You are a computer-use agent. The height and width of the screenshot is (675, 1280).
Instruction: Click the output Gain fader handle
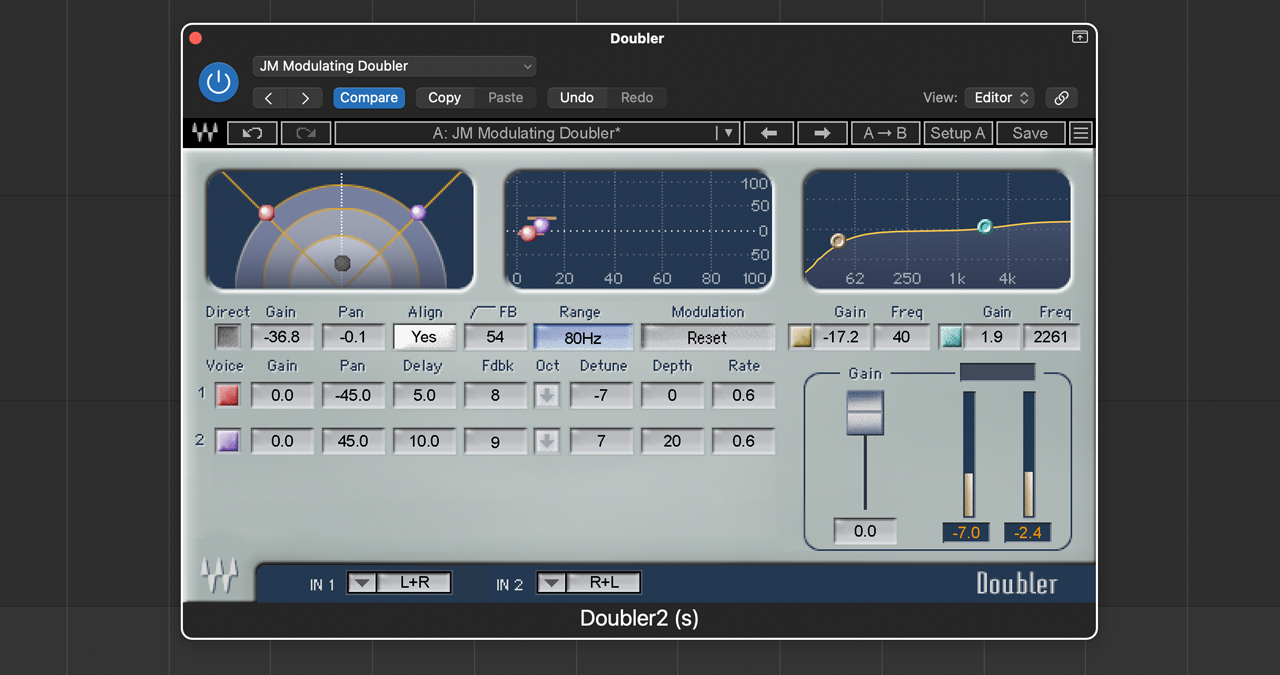pos(865,412)
